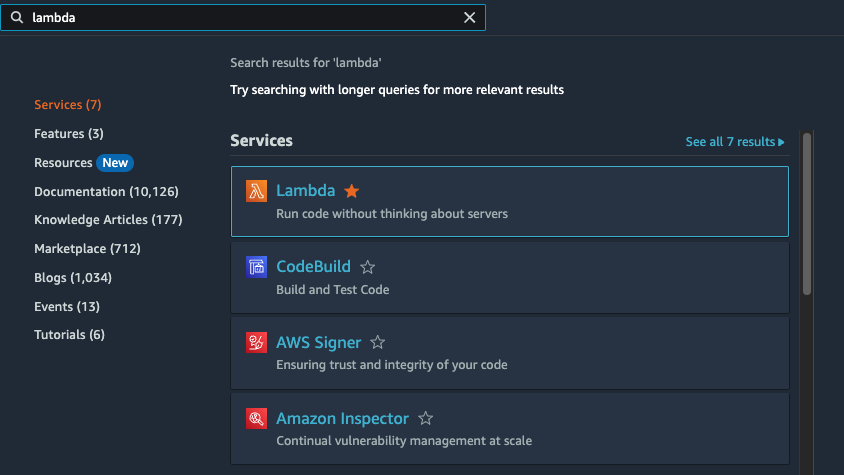Click the Amazon Inspector service icon
Screen dimensions: 844x475
click(x=256, y=418)
